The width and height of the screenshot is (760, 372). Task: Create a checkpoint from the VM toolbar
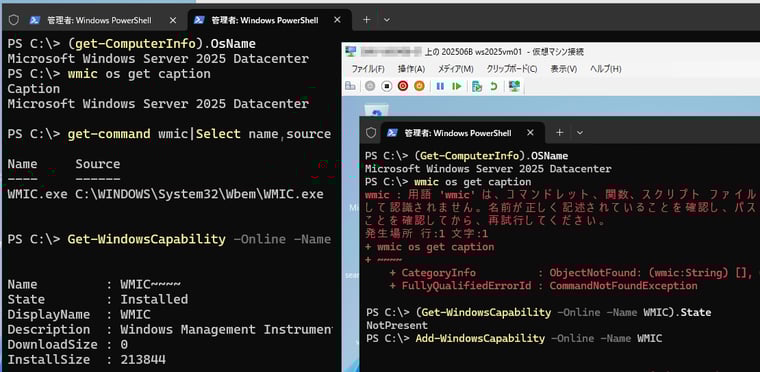pyautogui.click(x=477, y=86)
